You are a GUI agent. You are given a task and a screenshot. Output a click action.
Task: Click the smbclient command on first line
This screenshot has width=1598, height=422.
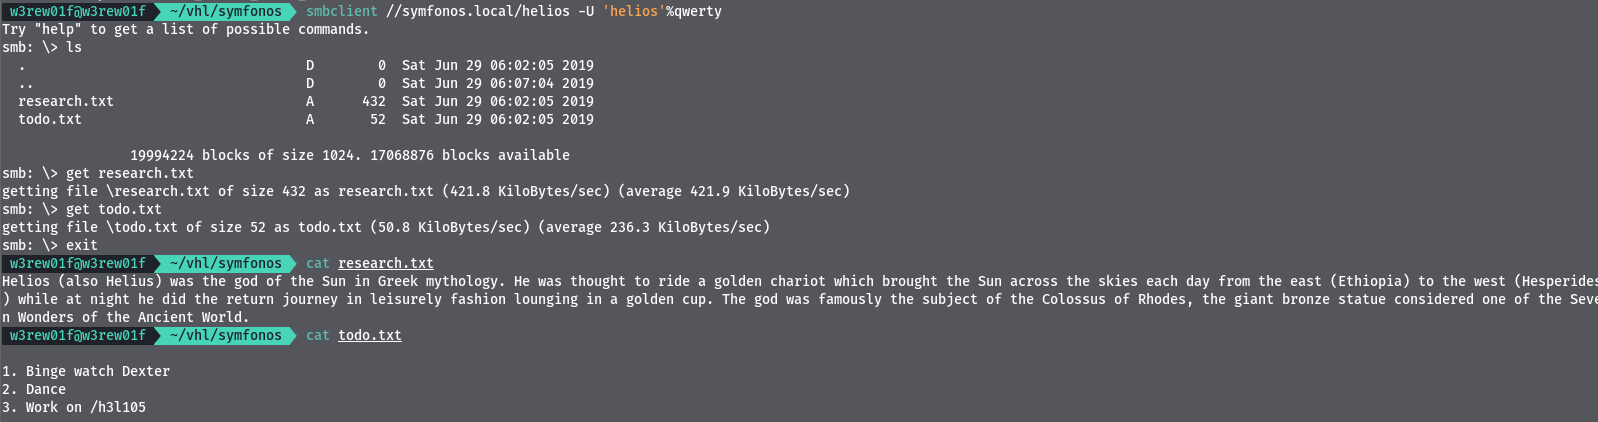tap(342, 11)
